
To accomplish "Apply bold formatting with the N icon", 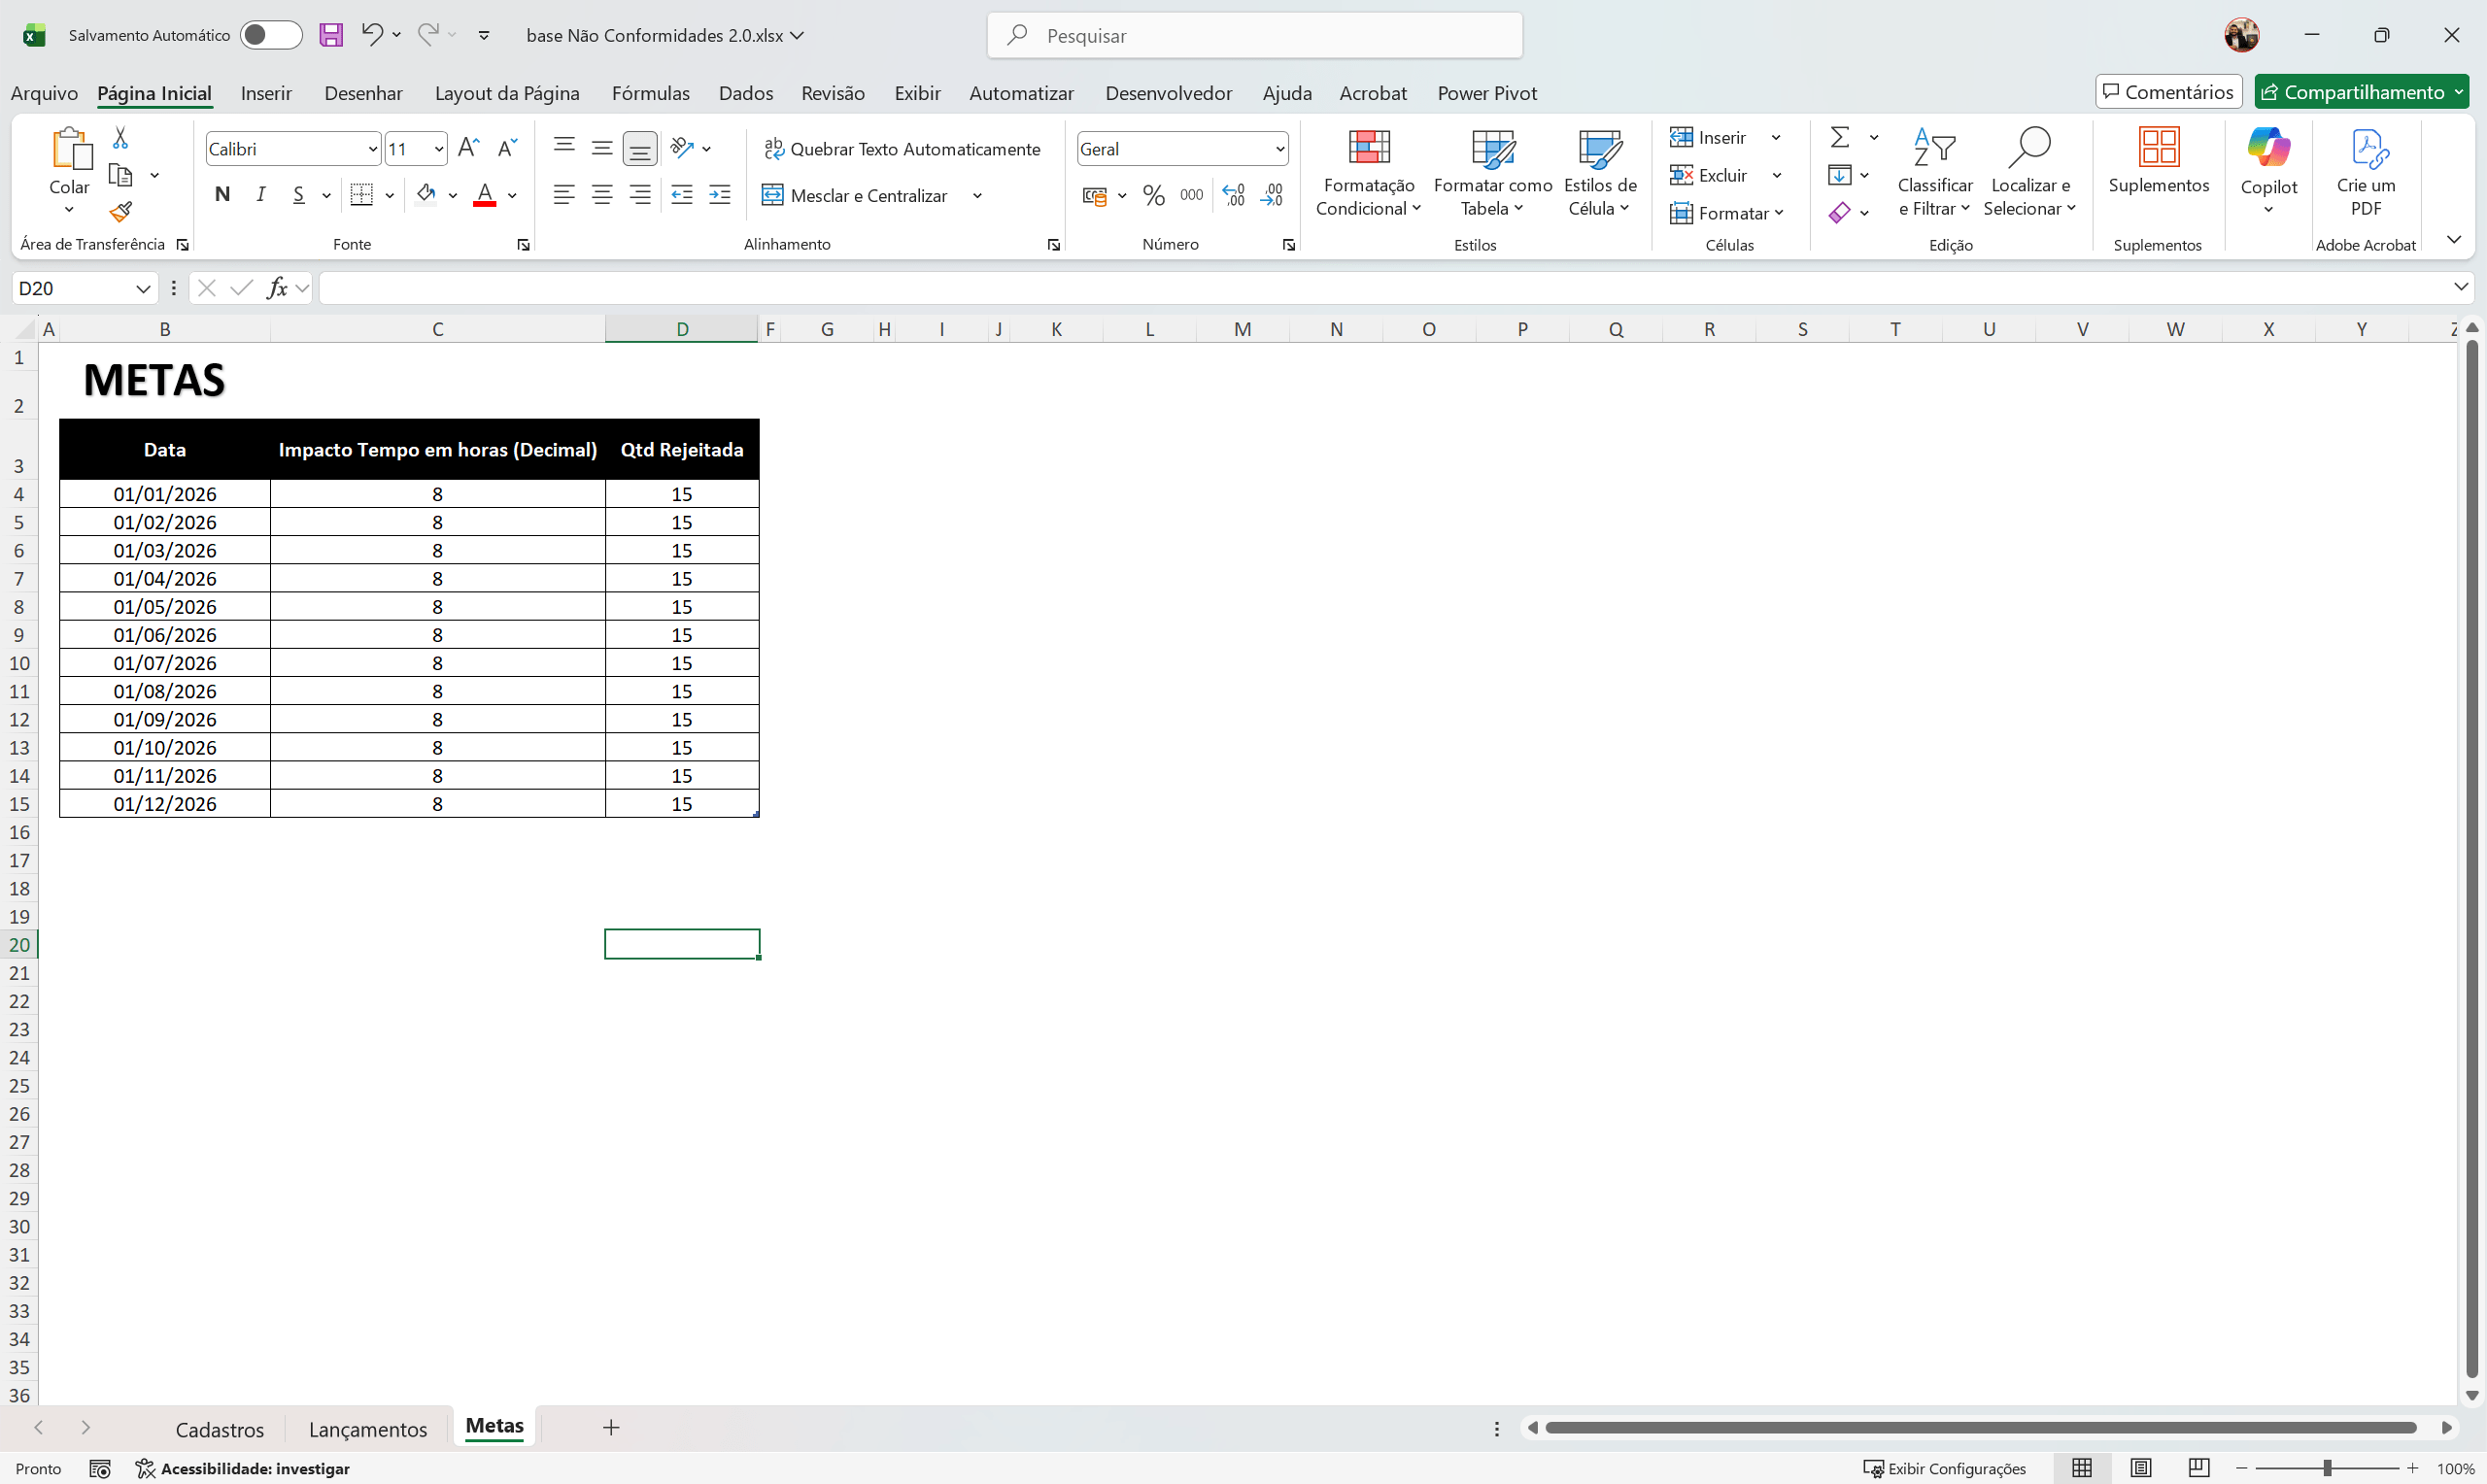I will point(222,194).
